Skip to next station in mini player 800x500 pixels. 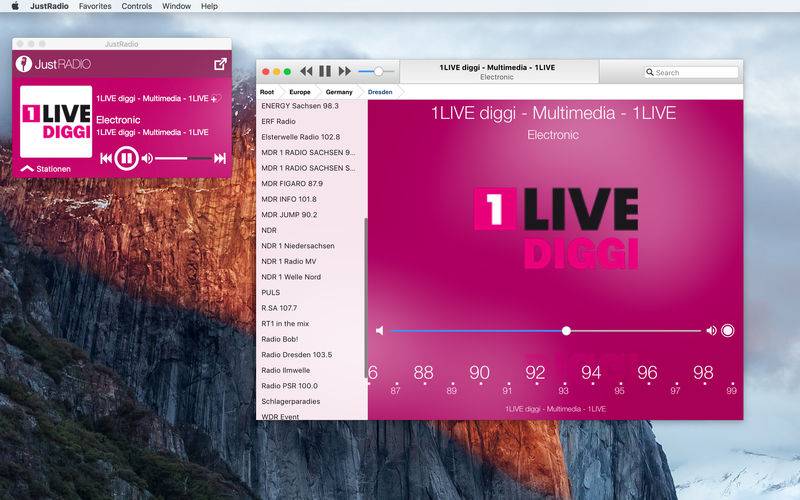[220, 158]
